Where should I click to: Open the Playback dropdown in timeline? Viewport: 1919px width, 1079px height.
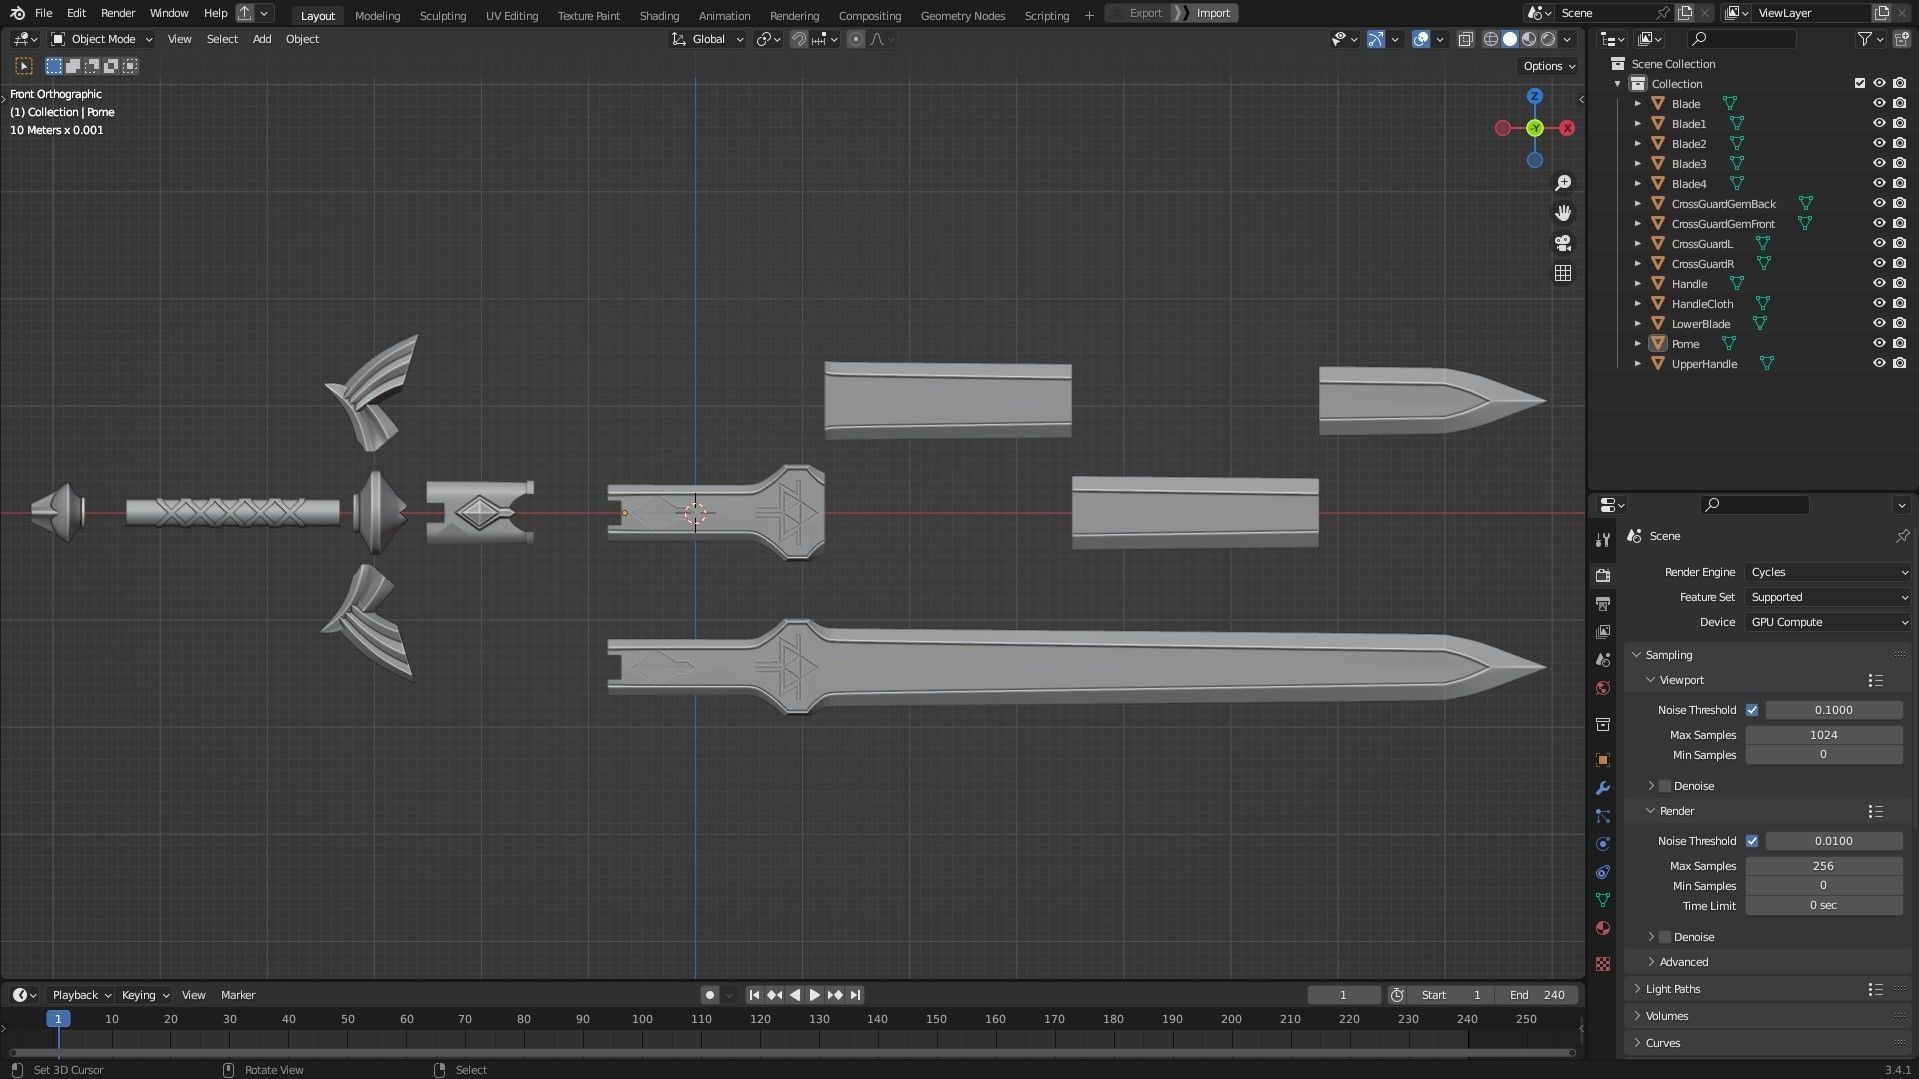pos(81,995)
